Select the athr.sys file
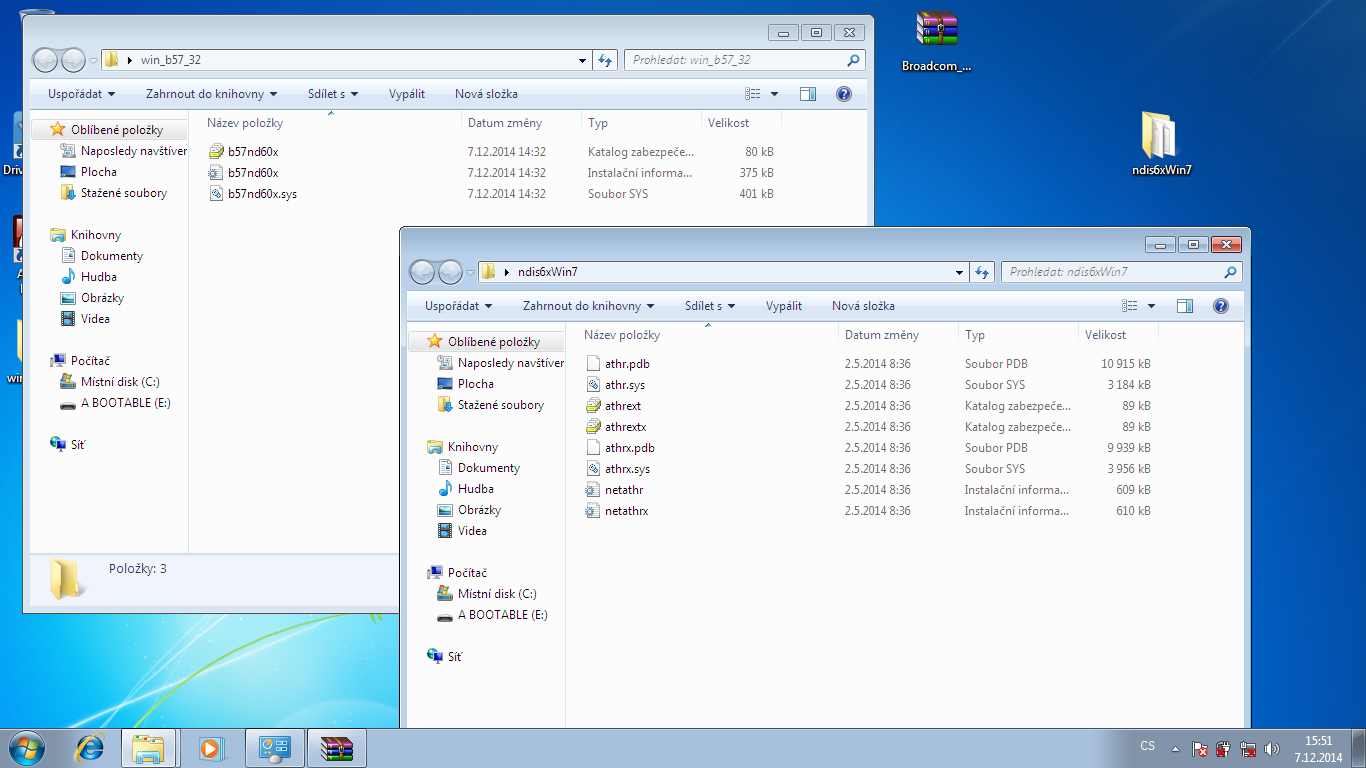 [625, 385]
